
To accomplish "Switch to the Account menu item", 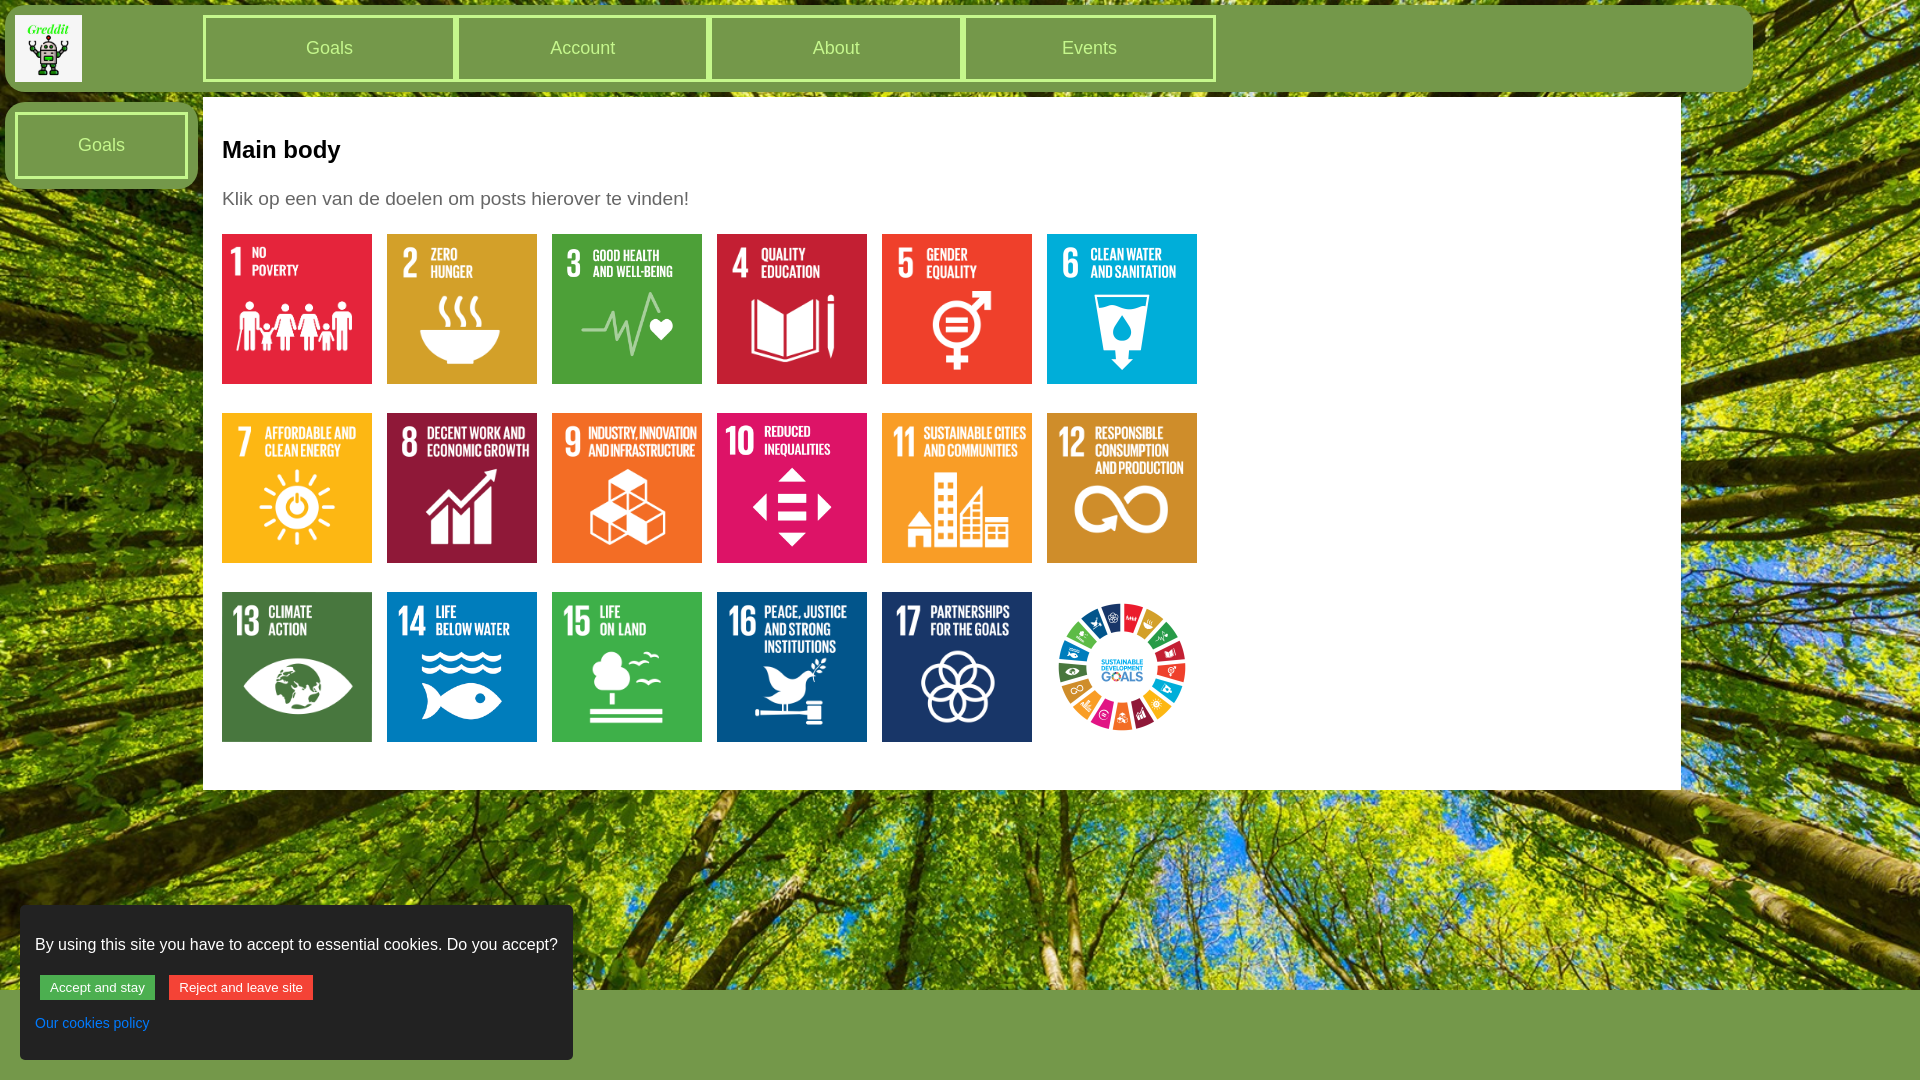I will click(583, 48).
